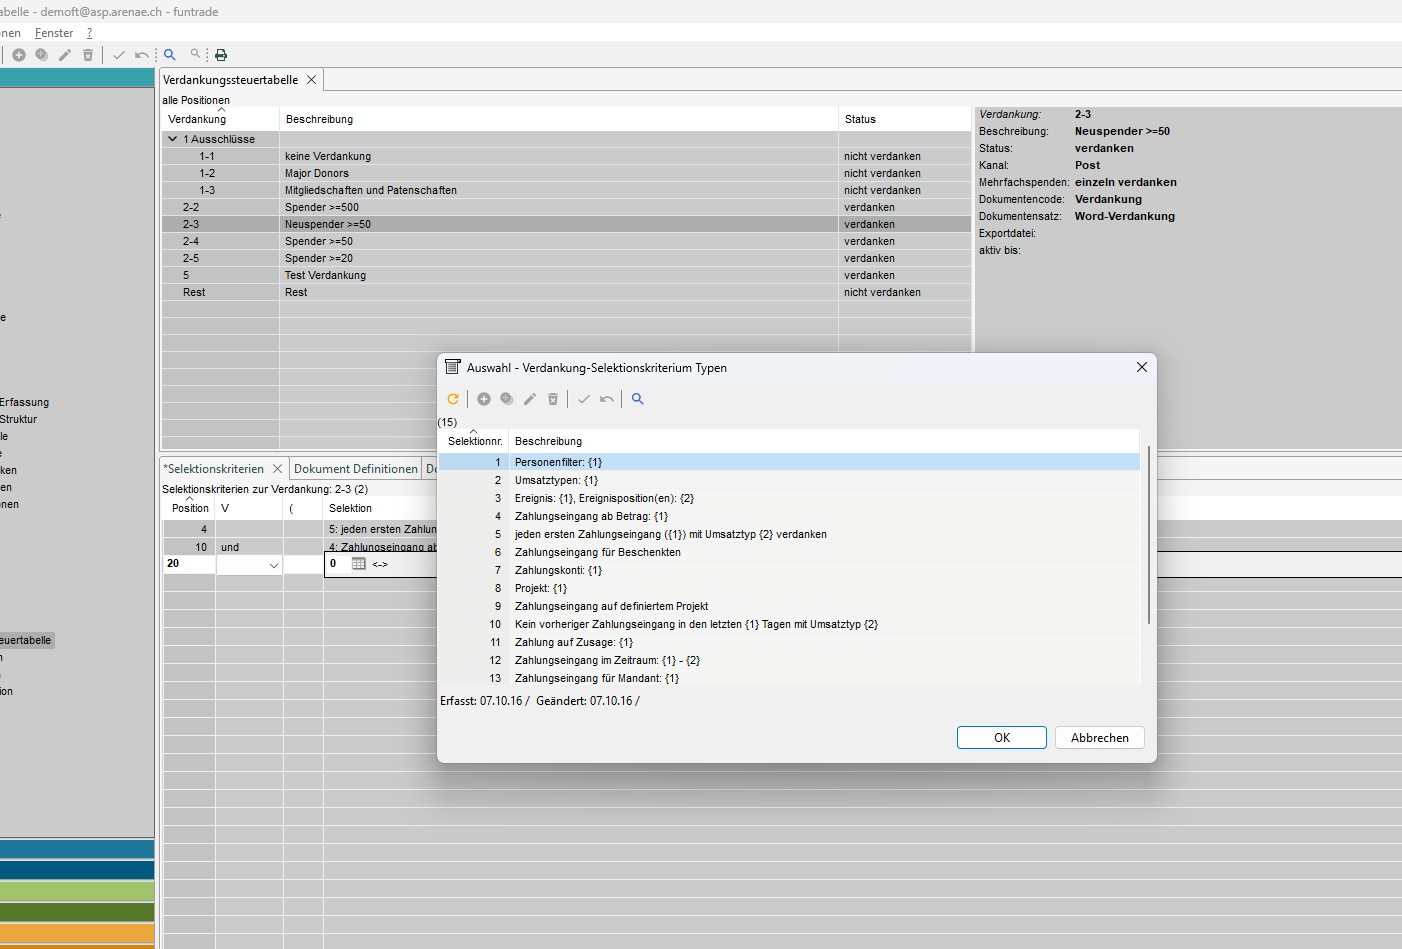Sort by the Selektionnr. column header

[475, 441]
